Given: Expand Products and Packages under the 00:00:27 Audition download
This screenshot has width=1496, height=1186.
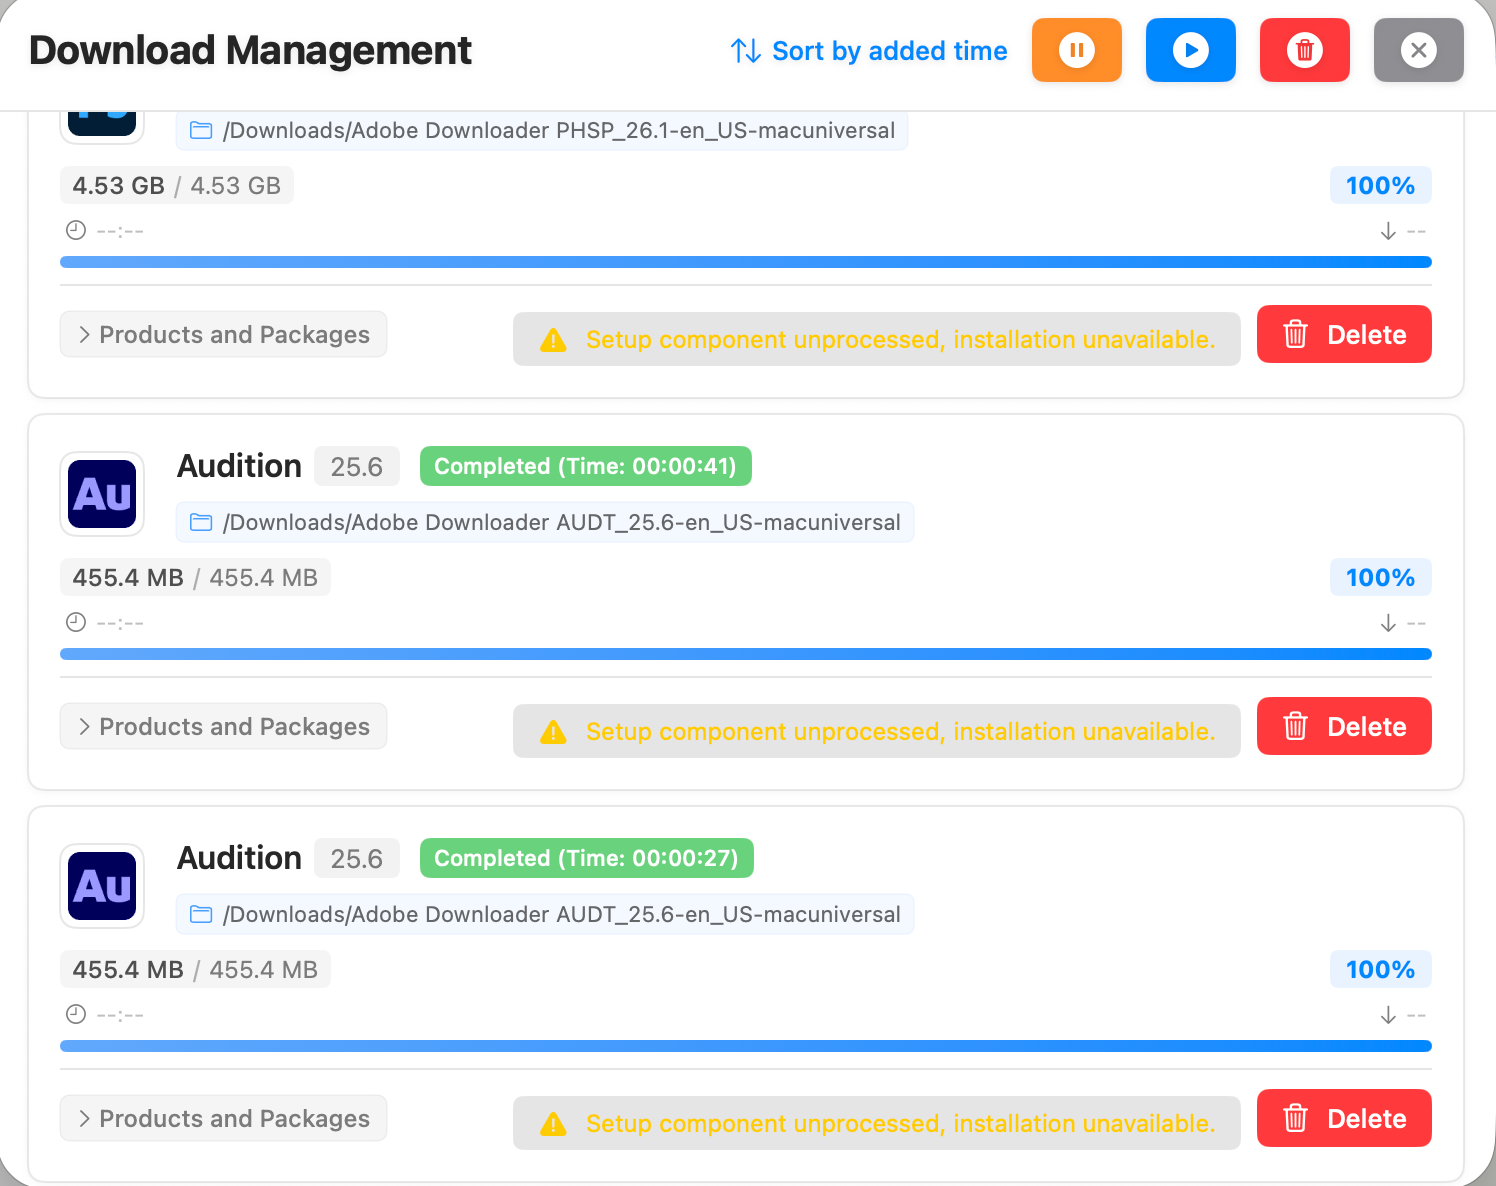Looking at the screenshot, I should coord(223,1119).
